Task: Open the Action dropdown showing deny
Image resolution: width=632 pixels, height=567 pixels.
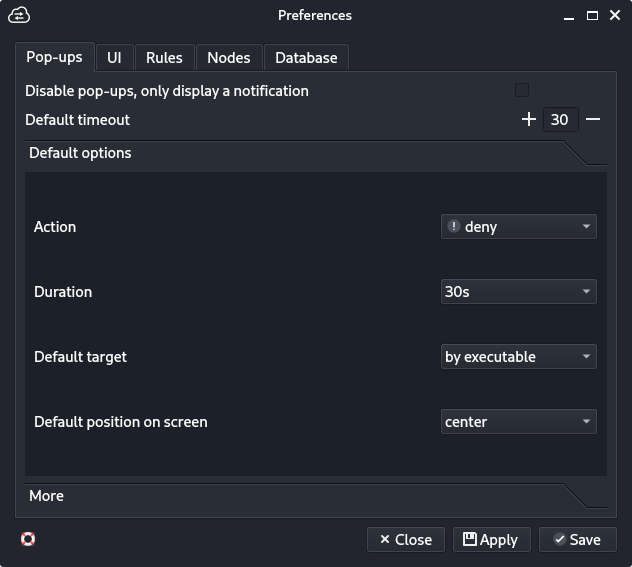Action: tap(518, 227)
